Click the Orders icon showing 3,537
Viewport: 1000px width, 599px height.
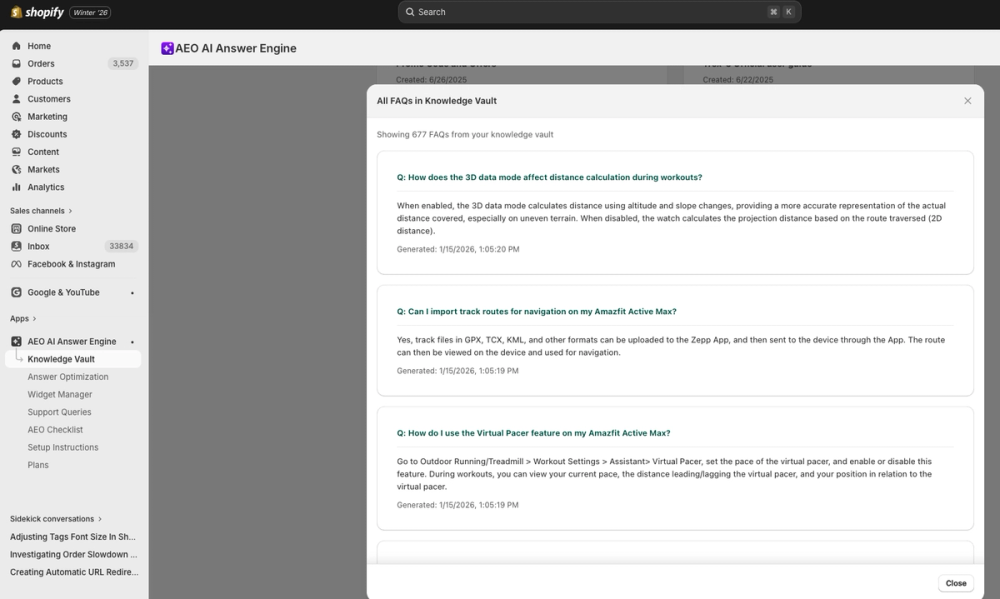(16, 63)
